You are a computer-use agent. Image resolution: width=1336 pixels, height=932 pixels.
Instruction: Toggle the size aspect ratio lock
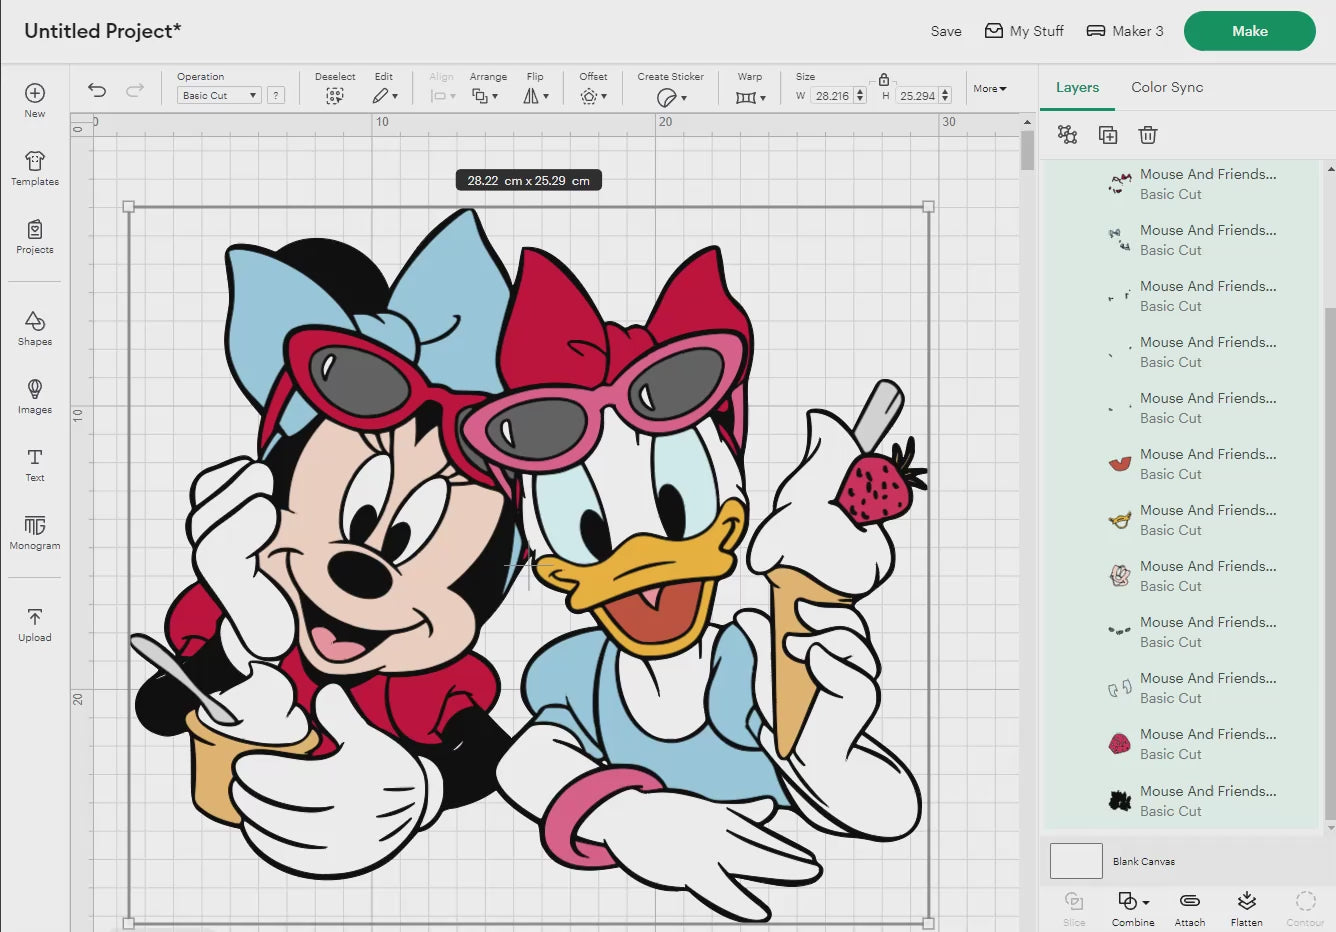point(884,79)
